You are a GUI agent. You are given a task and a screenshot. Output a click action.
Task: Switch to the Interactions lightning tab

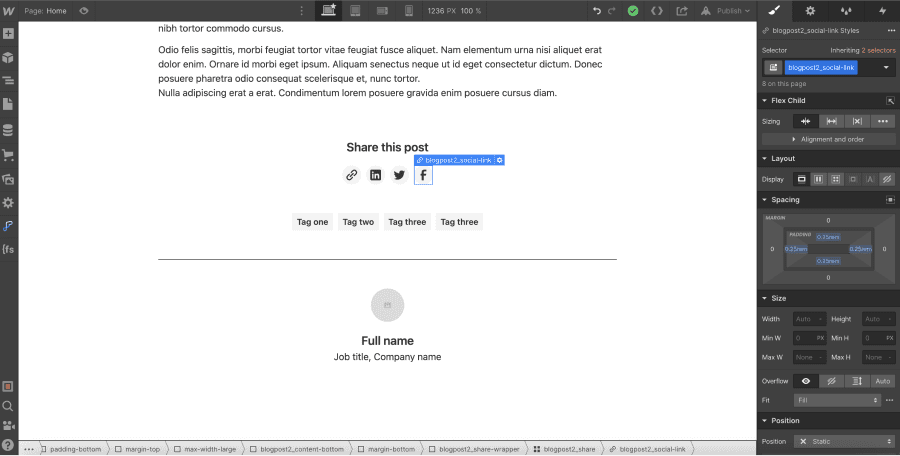(882, 10)
